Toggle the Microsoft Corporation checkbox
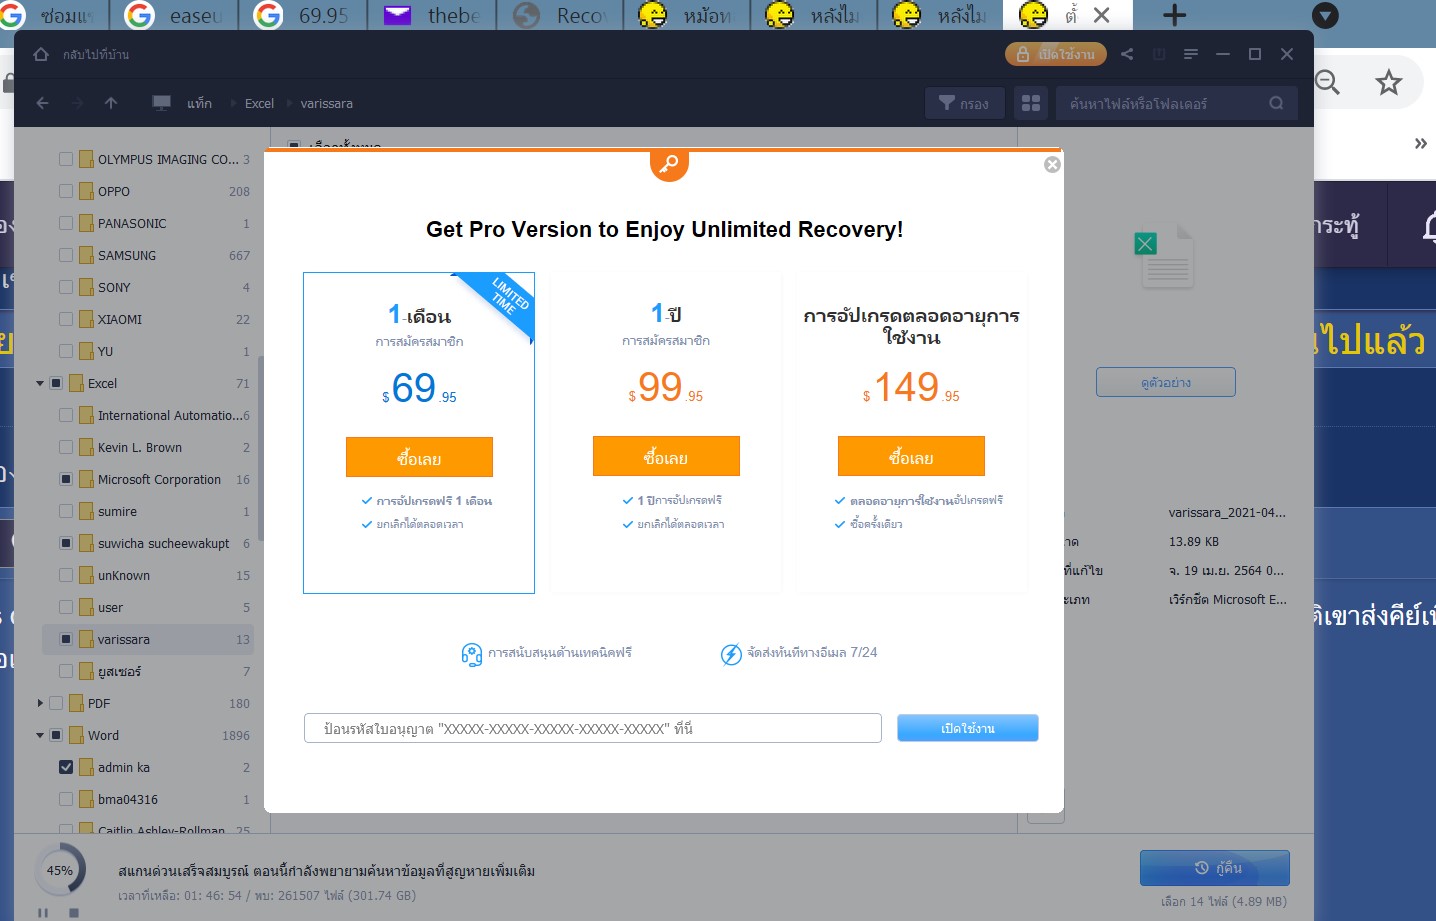Screen dimensions: 1436x921 coord(66,479)
